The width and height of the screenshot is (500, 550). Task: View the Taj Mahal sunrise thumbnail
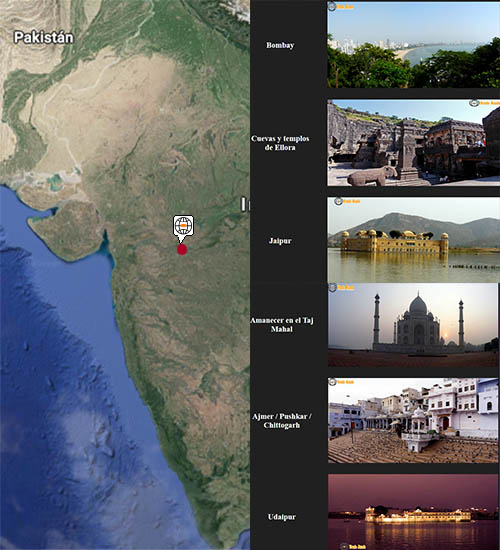coord(413,325)
